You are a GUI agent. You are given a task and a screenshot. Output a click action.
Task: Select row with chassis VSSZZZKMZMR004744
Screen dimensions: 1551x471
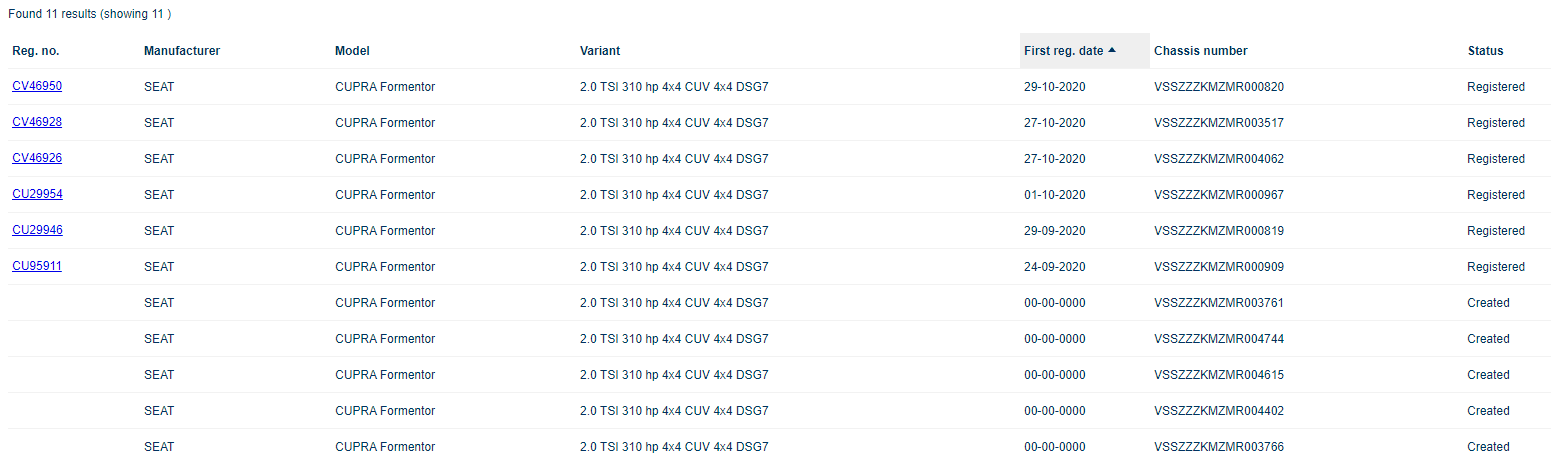(x=1218, y=339)
